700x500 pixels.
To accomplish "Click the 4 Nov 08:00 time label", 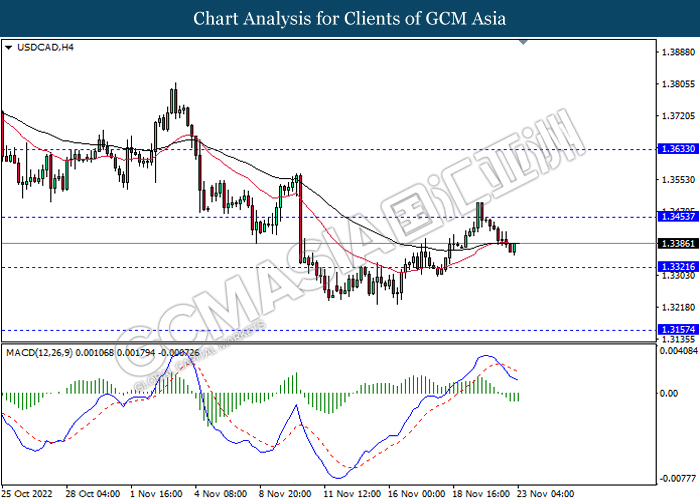I will click(x=221, y=493).
